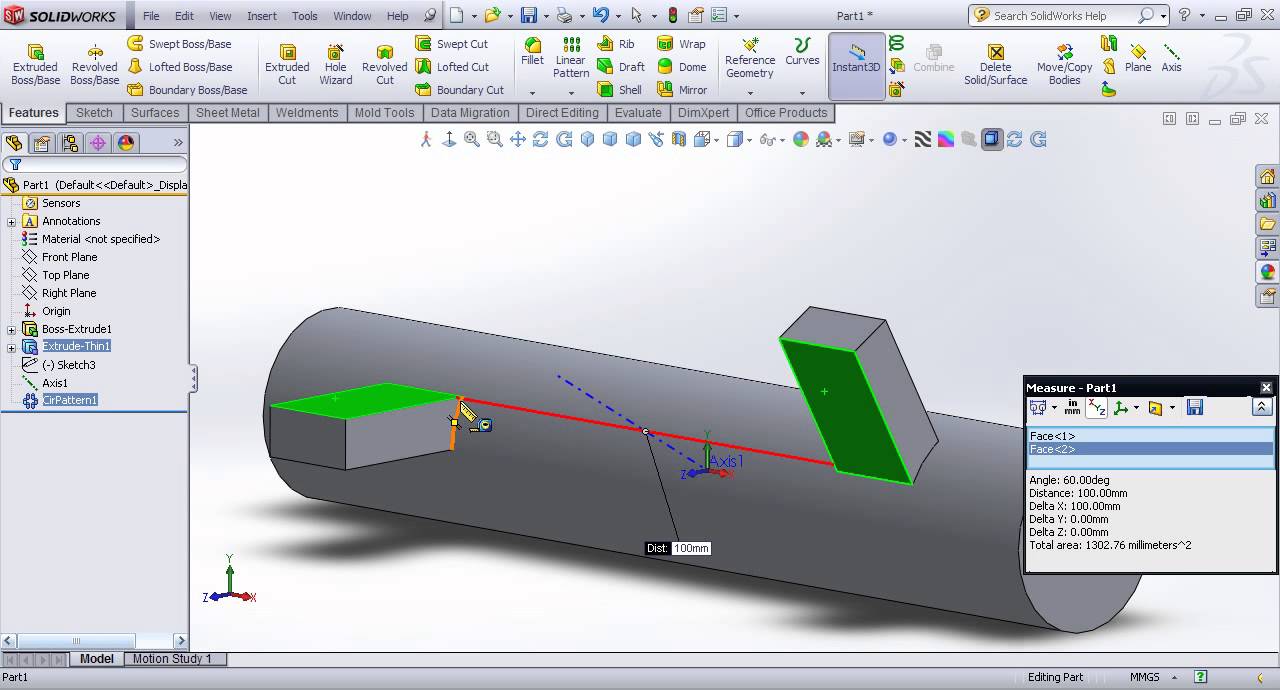
Task: Switch to the Evaluate tab
Action: click(638, 113)
